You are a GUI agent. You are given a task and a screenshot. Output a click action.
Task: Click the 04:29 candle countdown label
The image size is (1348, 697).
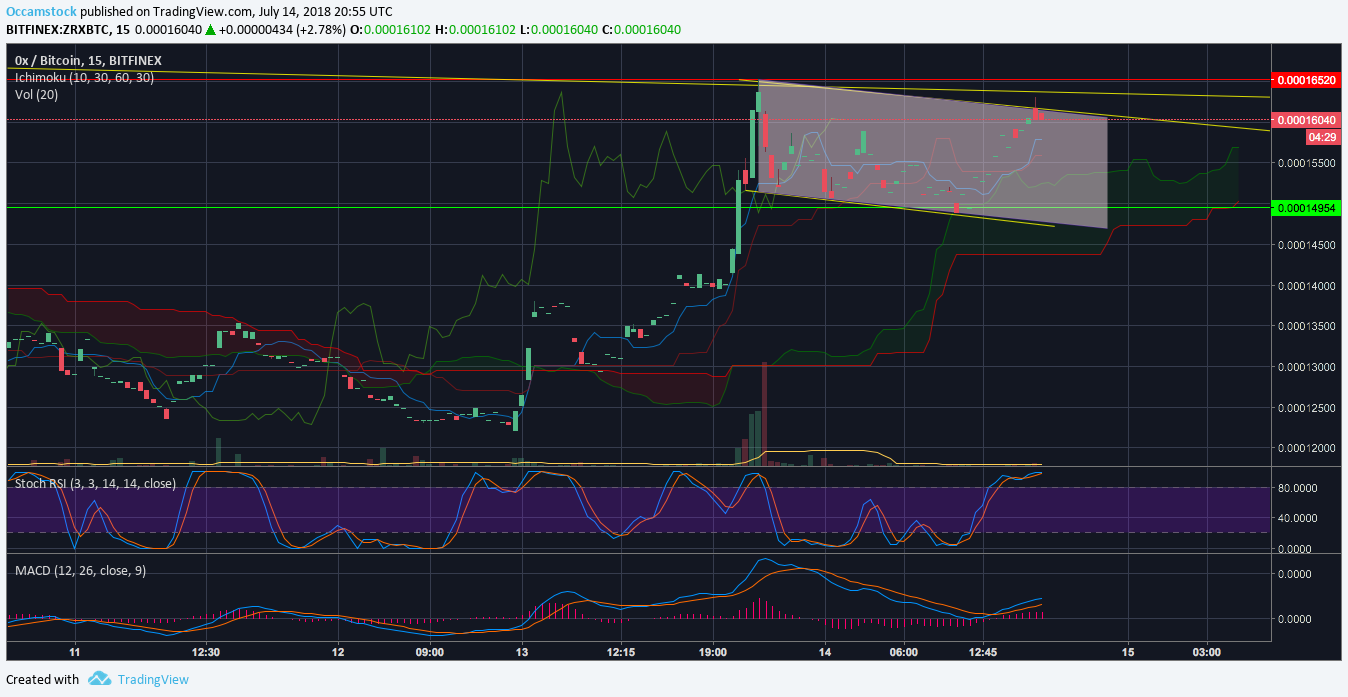pos(1322,135)
